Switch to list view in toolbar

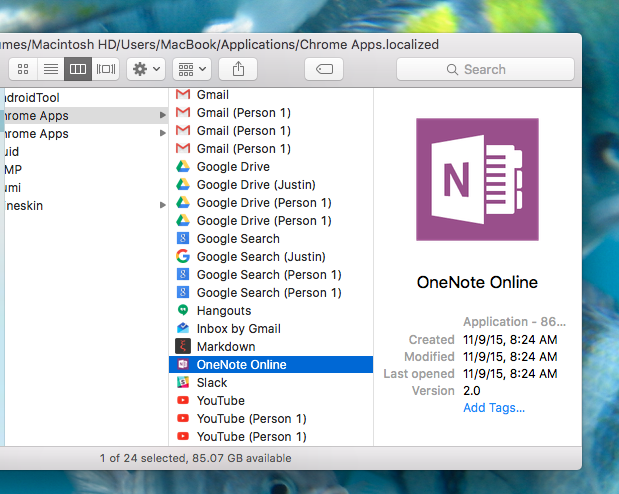click(x=50, y=69)
